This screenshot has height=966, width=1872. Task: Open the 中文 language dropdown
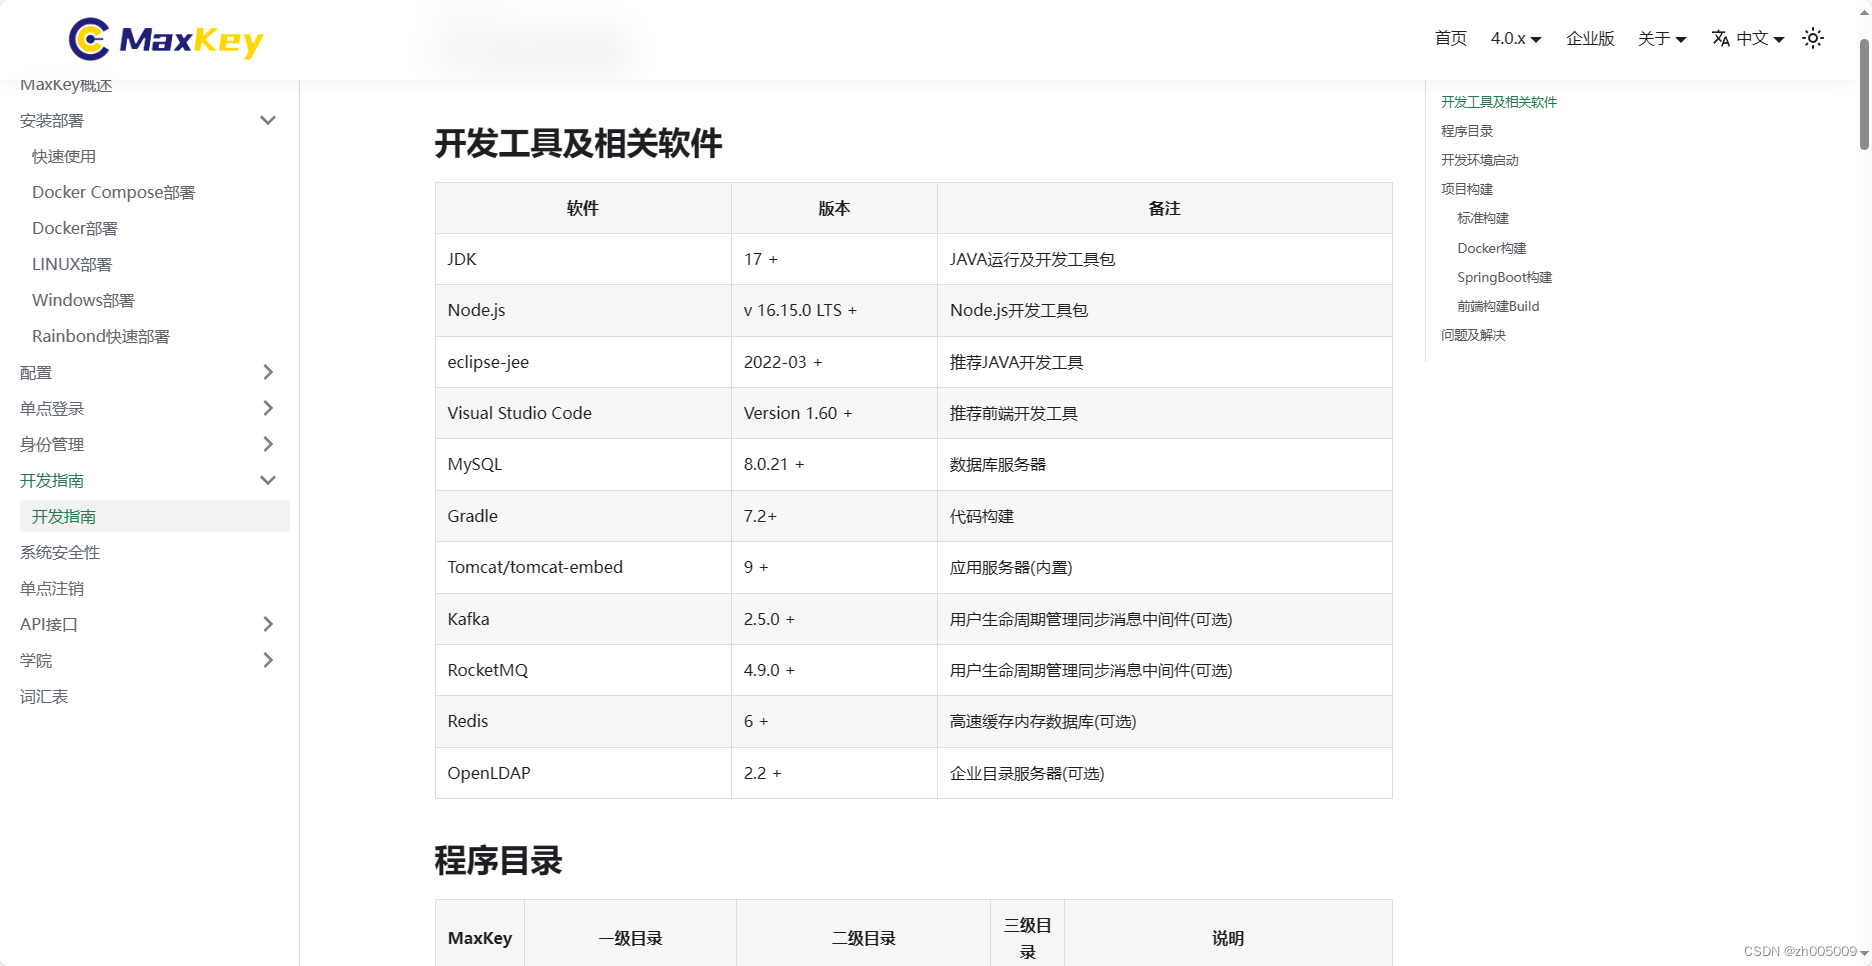pyautogui.click(x=1755, y=38)
